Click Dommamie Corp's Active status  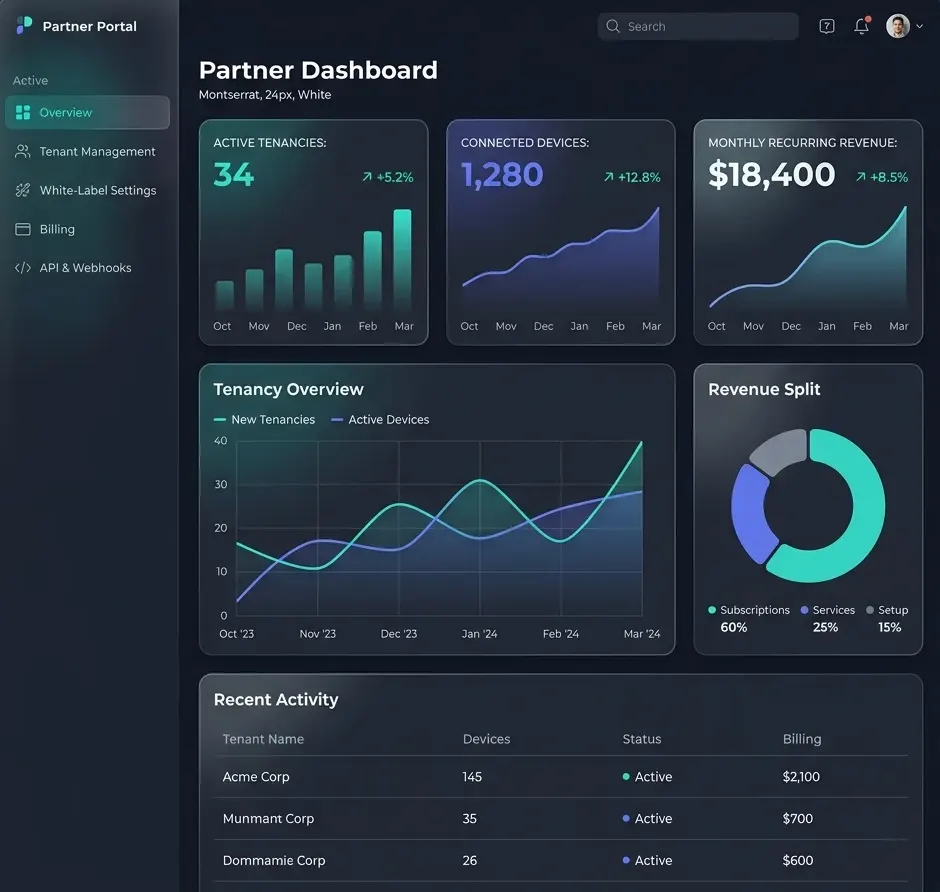[647, 860]
